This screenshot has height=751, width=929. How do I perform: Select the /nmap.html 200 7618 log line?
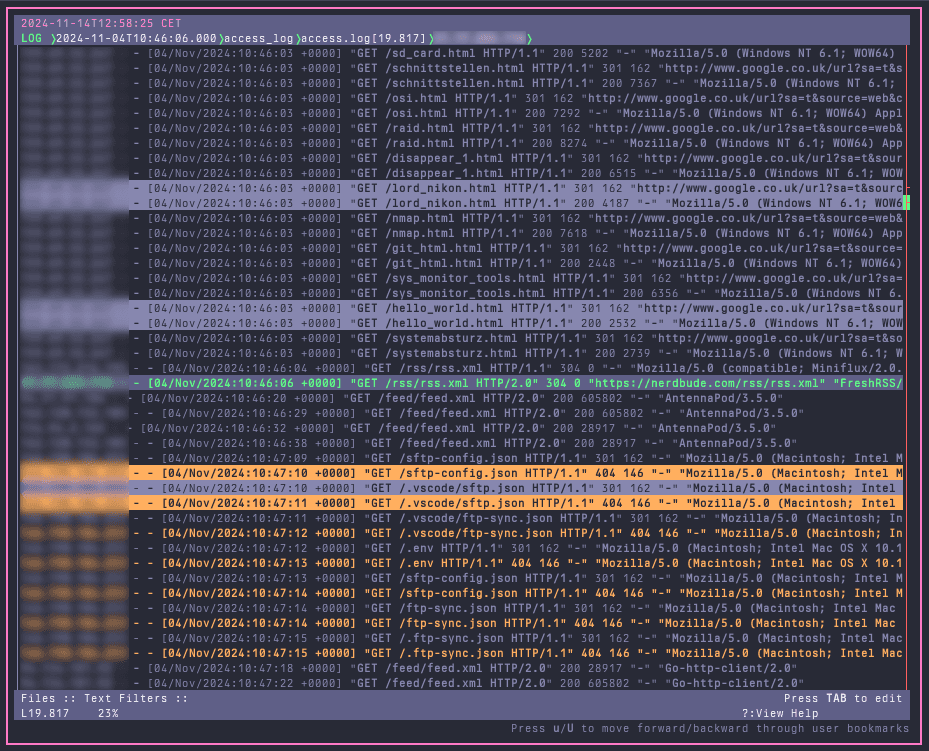point(520,233)
